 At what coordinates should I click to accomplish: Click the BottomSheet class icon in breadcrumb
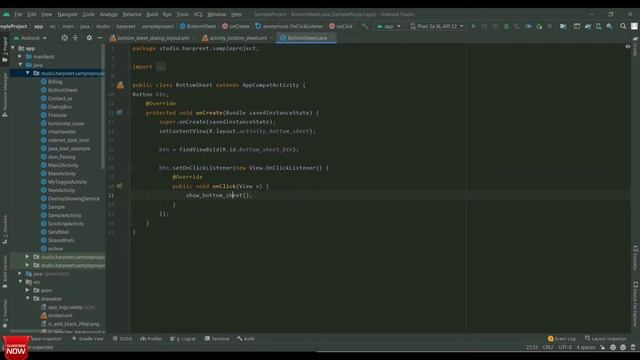point(182,26)
